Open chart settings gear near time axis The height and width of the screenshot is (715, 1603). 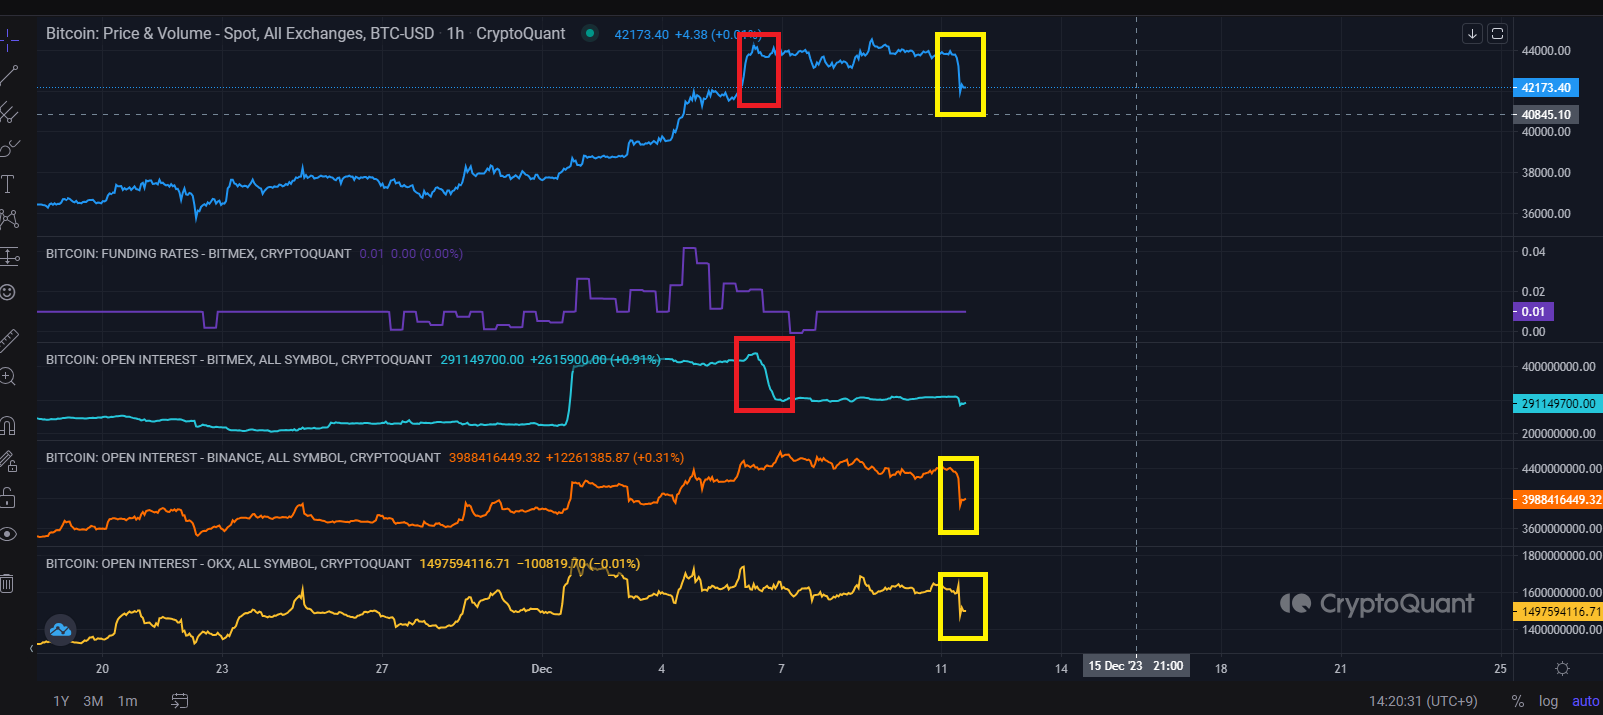click(x=1562, y=668)
